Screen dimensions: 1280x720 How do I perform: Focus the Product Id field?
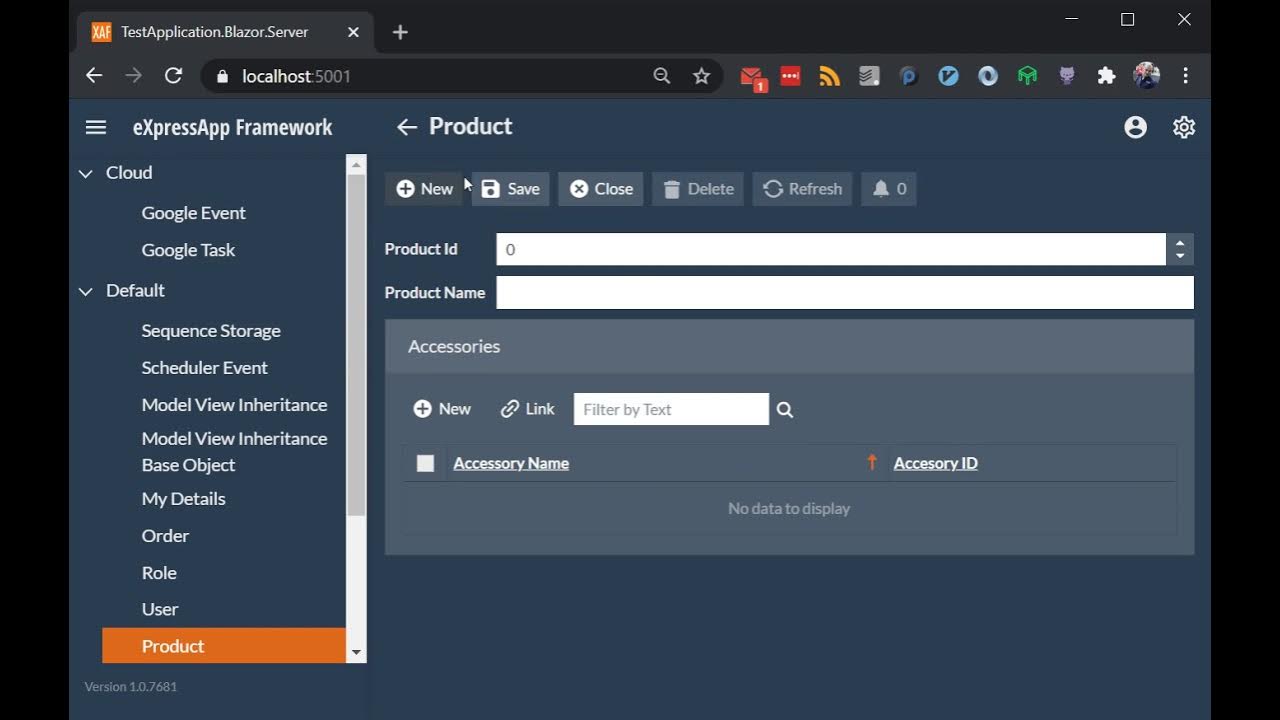pyautogui.click(x=831, y=249)
